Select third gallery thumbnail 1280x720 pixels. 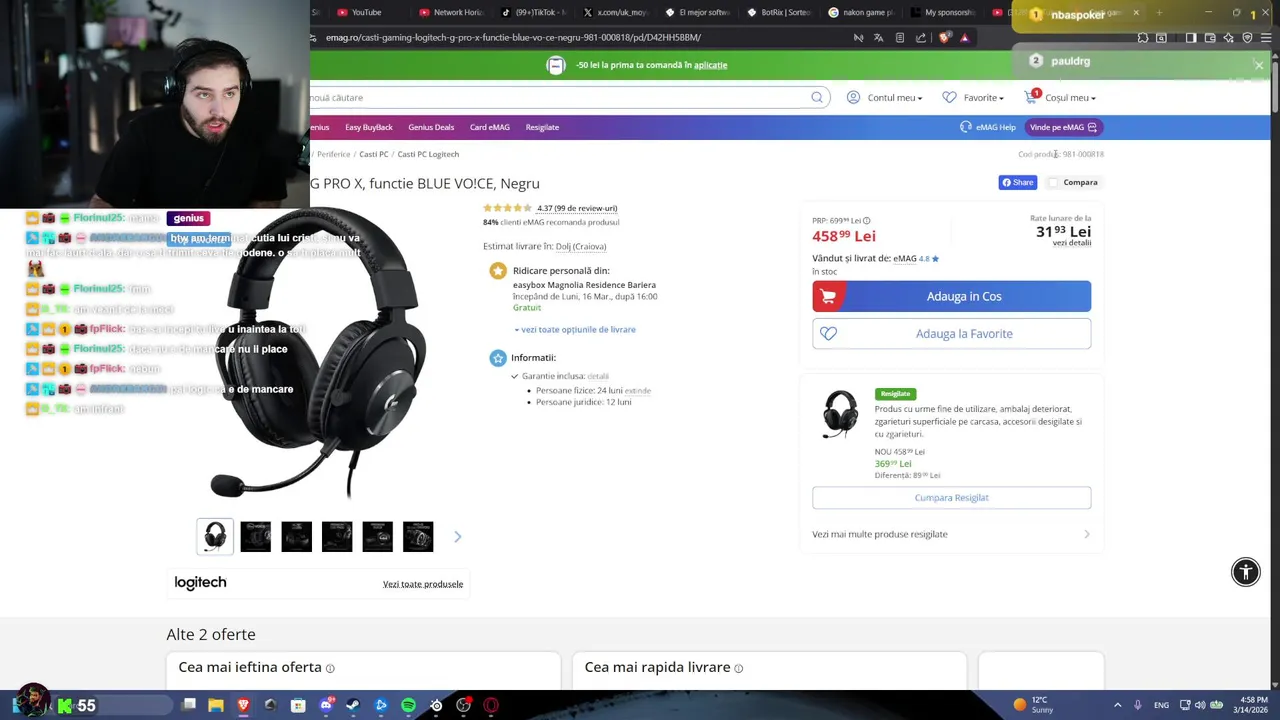(296, 537)
